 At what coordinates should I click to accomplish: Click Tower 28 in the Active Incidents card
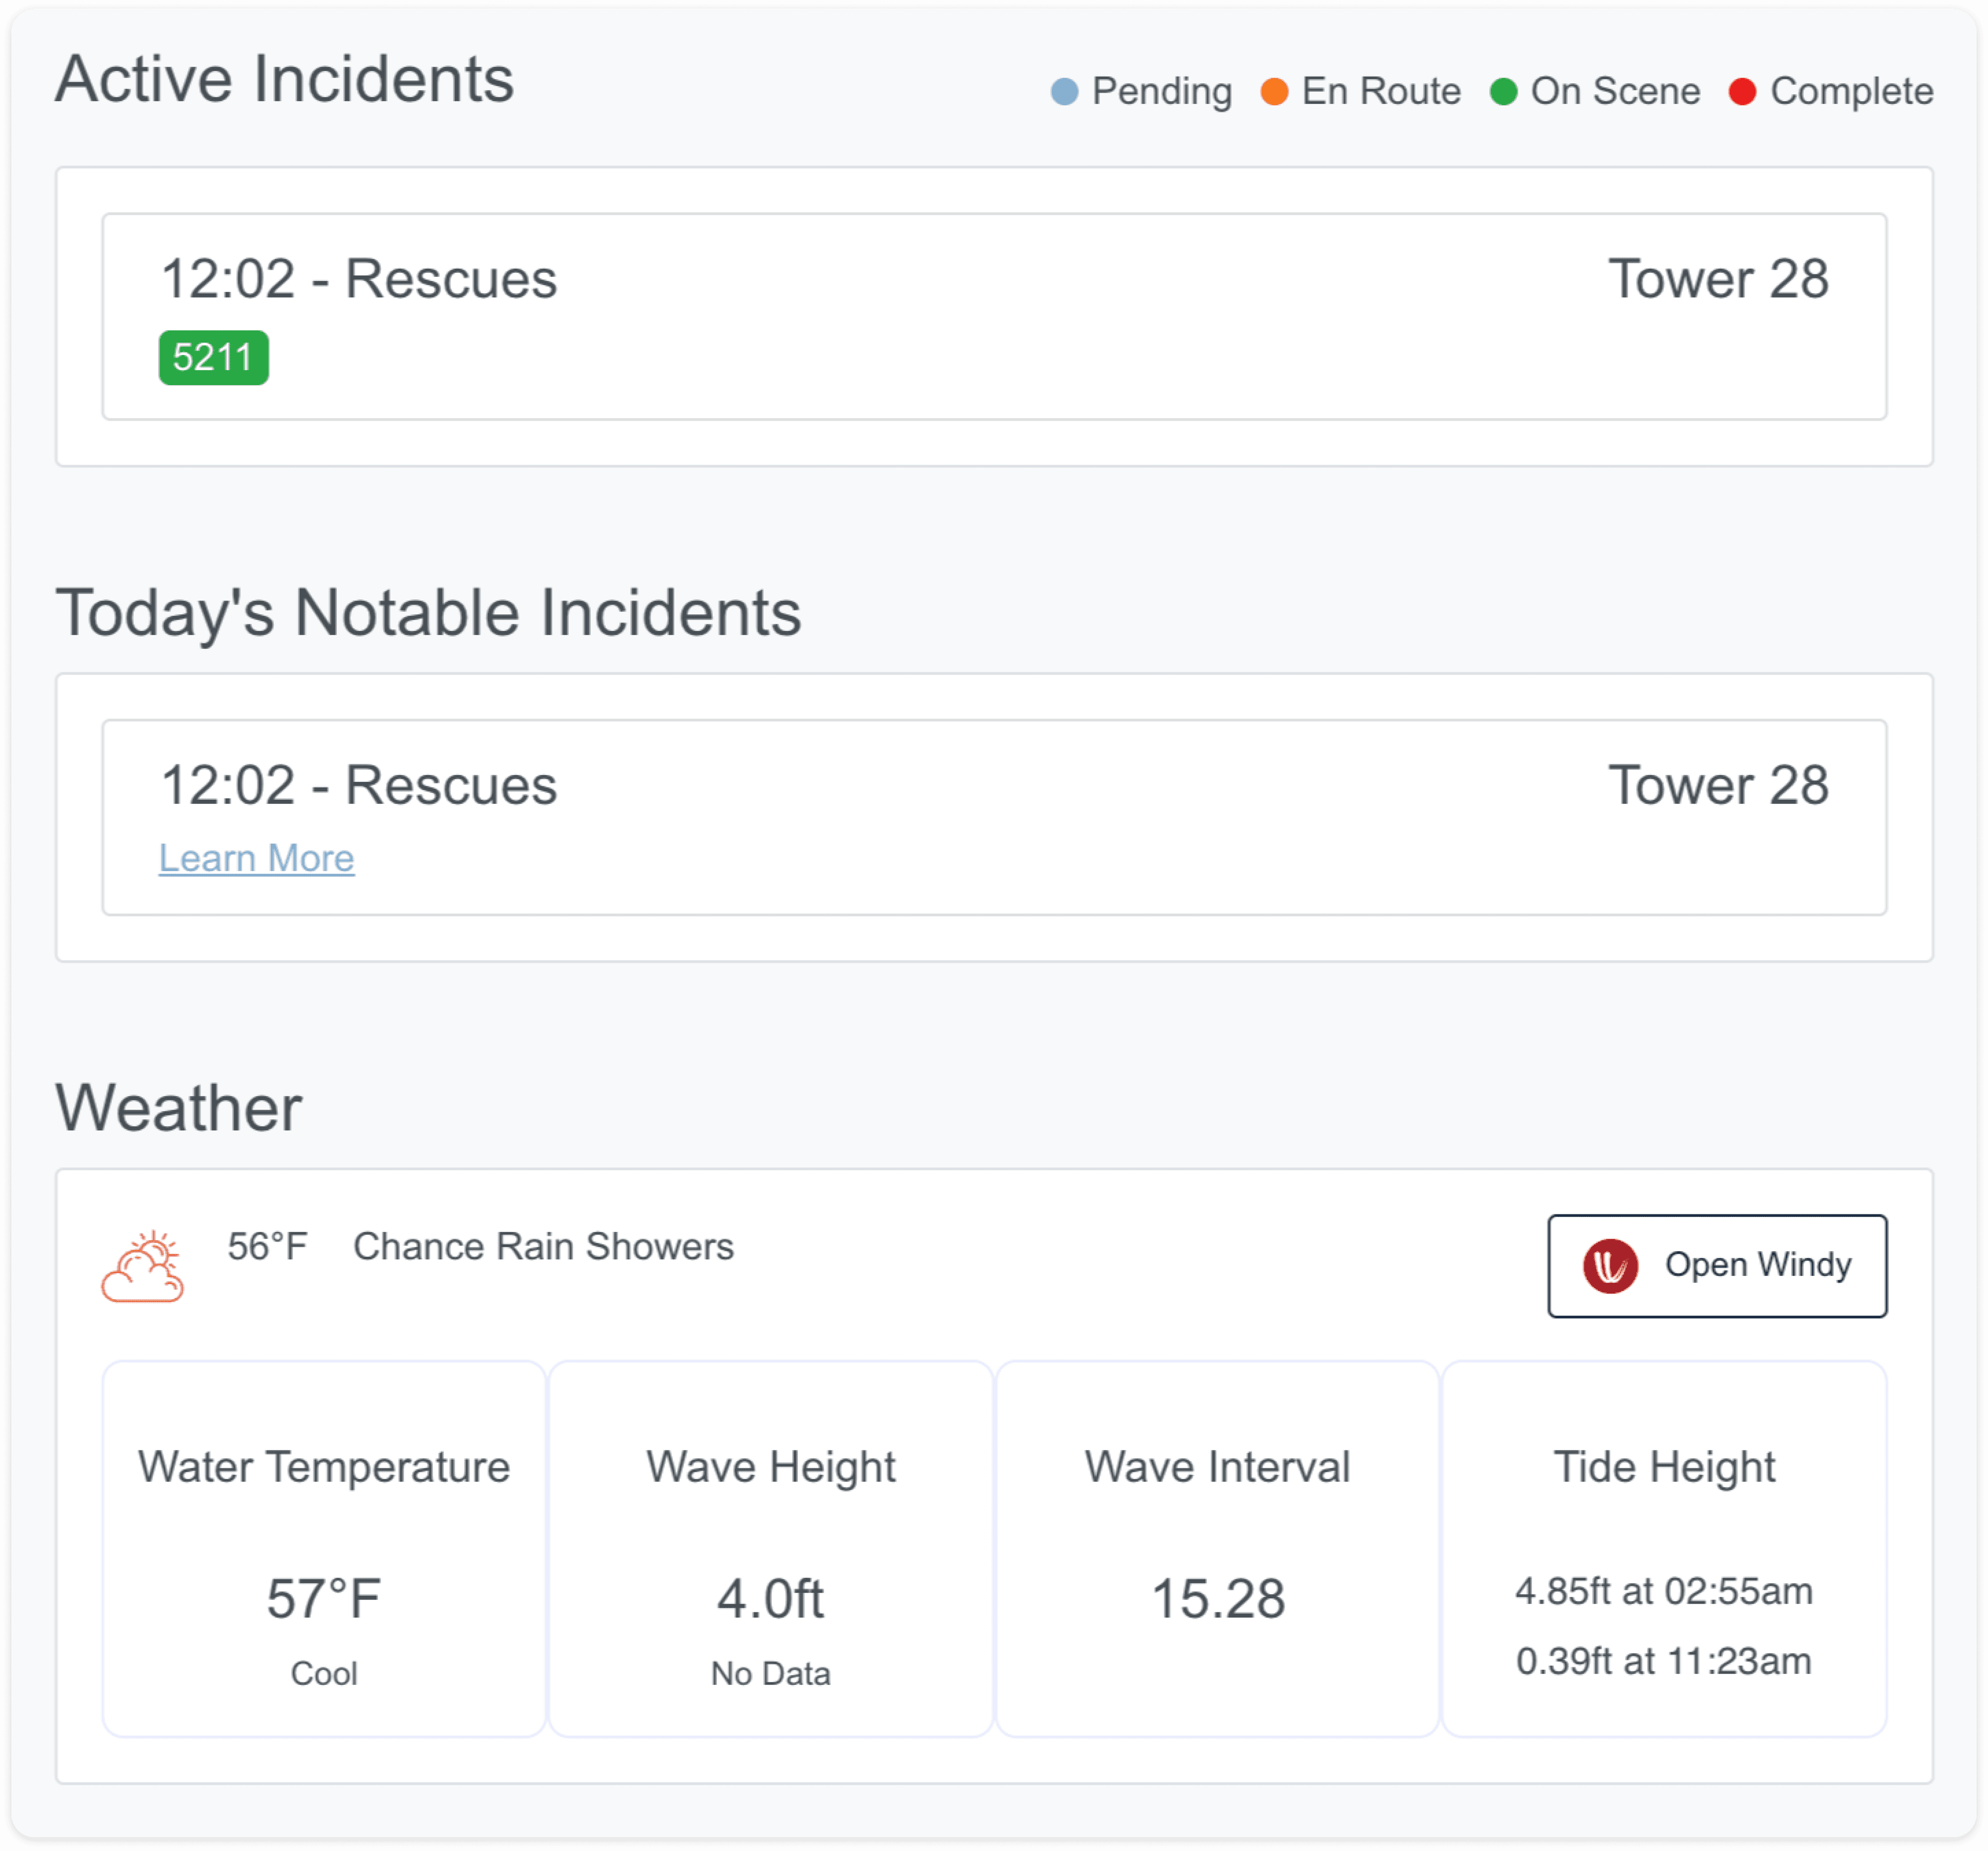click(x=1718, y=278)
